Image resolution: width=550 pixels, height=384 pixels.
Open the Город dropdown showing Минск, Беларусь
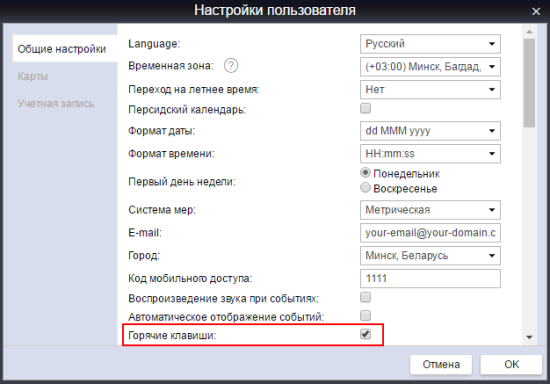430,256
